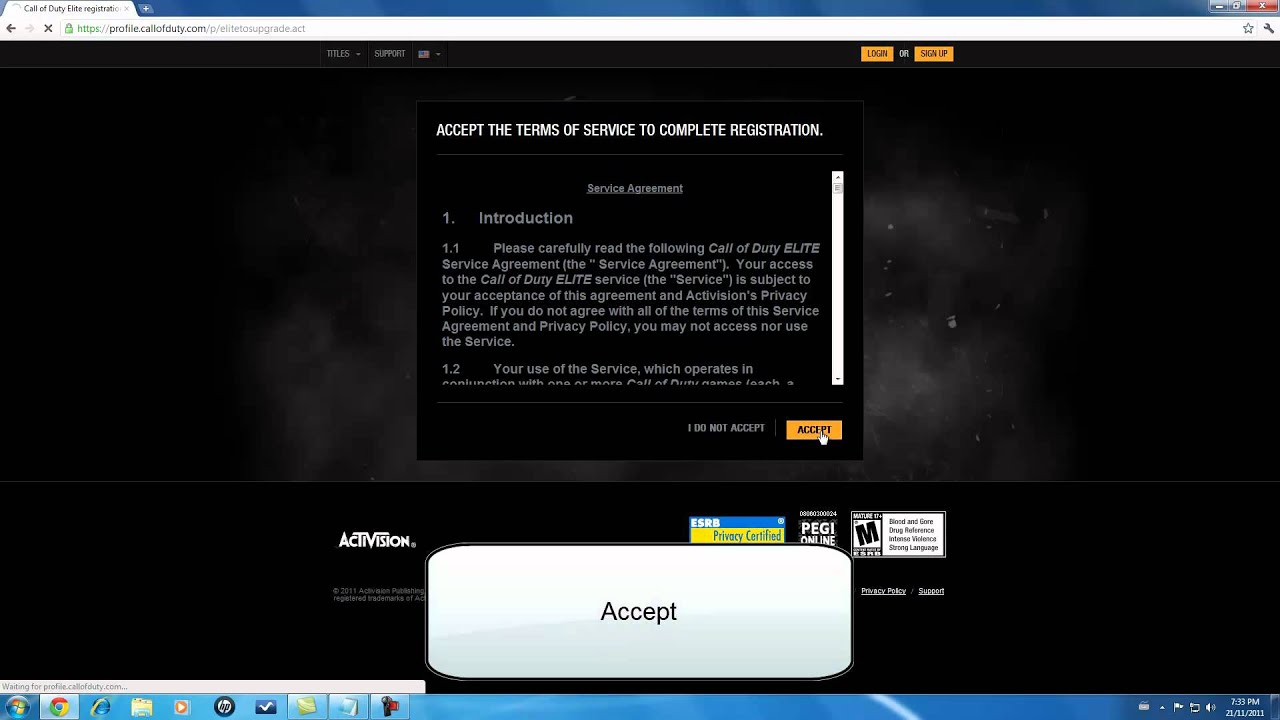Open HP taskbar icon

pyautogui.click(x=224, y=707)
